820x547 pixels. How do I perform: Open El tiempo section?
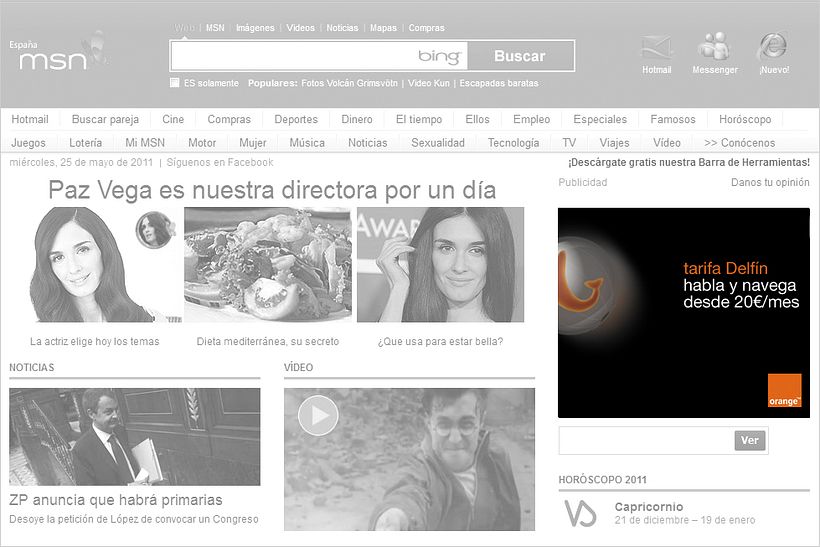419,119
